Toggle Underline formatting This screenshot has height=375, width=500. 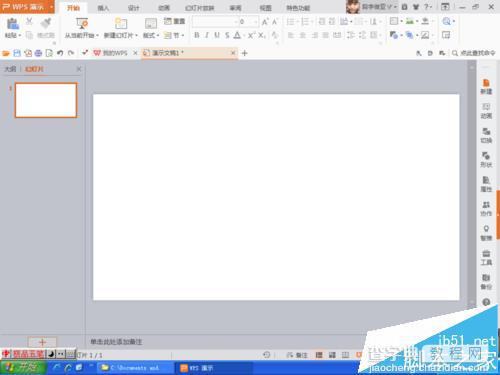[x=217, y=35]
